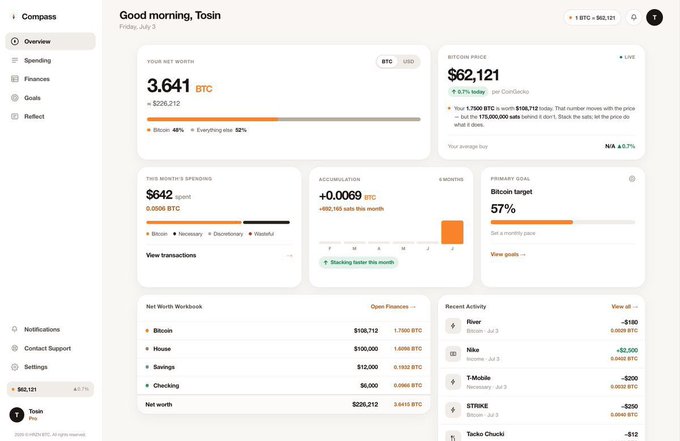Click the Stacking faster this month badge
Image resolution: width=680 pixels, height=441 pixels.
pos(358,262)
